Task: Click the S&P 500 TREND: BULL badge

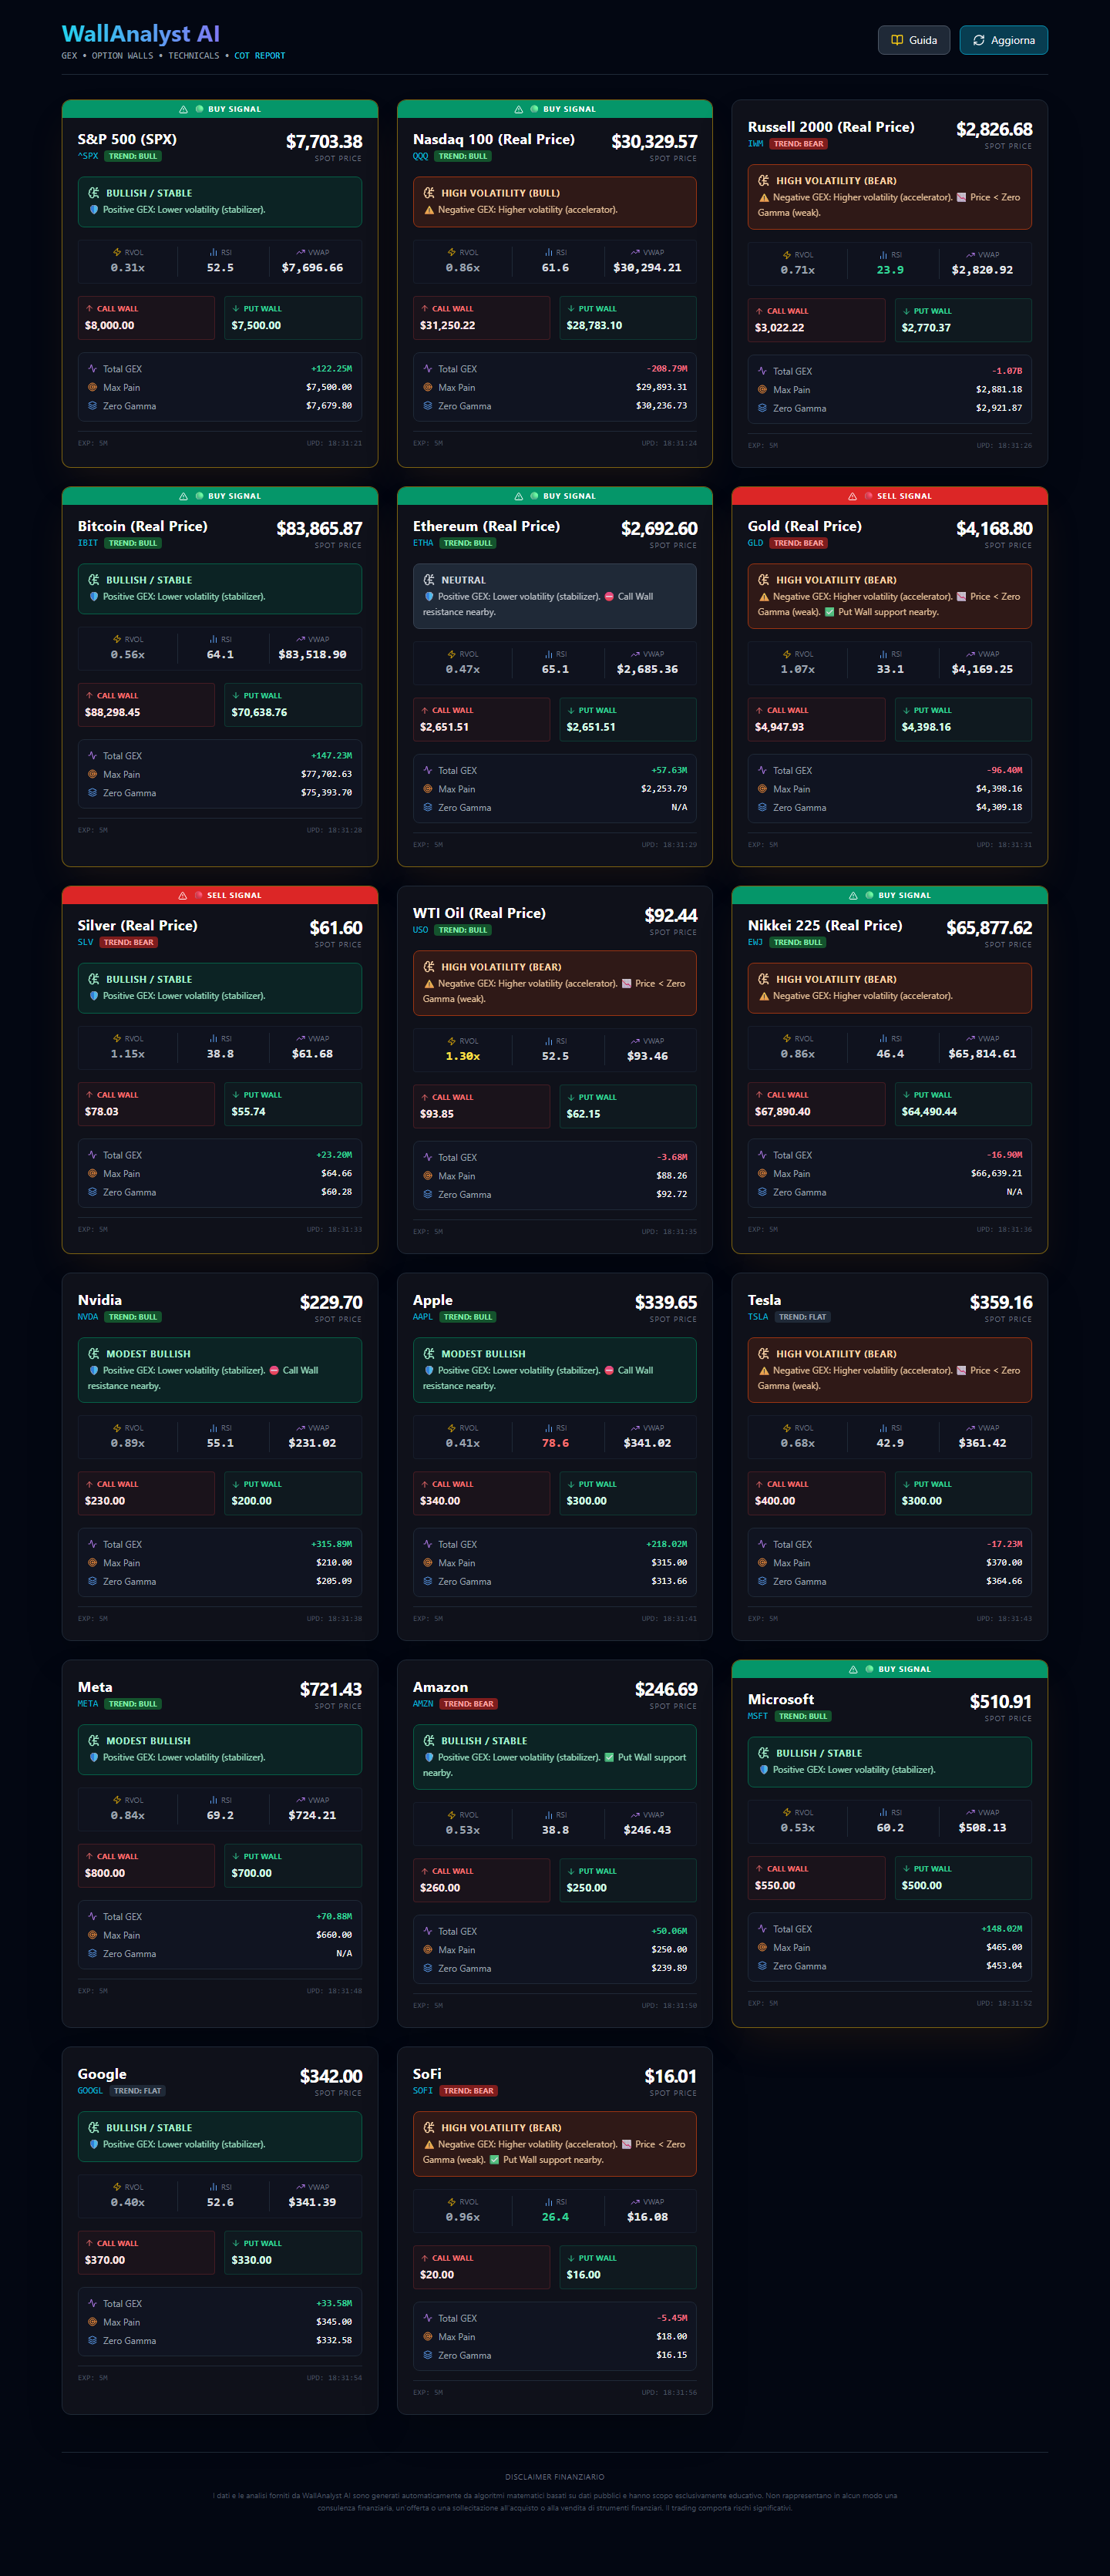Action: [x=133, y=156]
